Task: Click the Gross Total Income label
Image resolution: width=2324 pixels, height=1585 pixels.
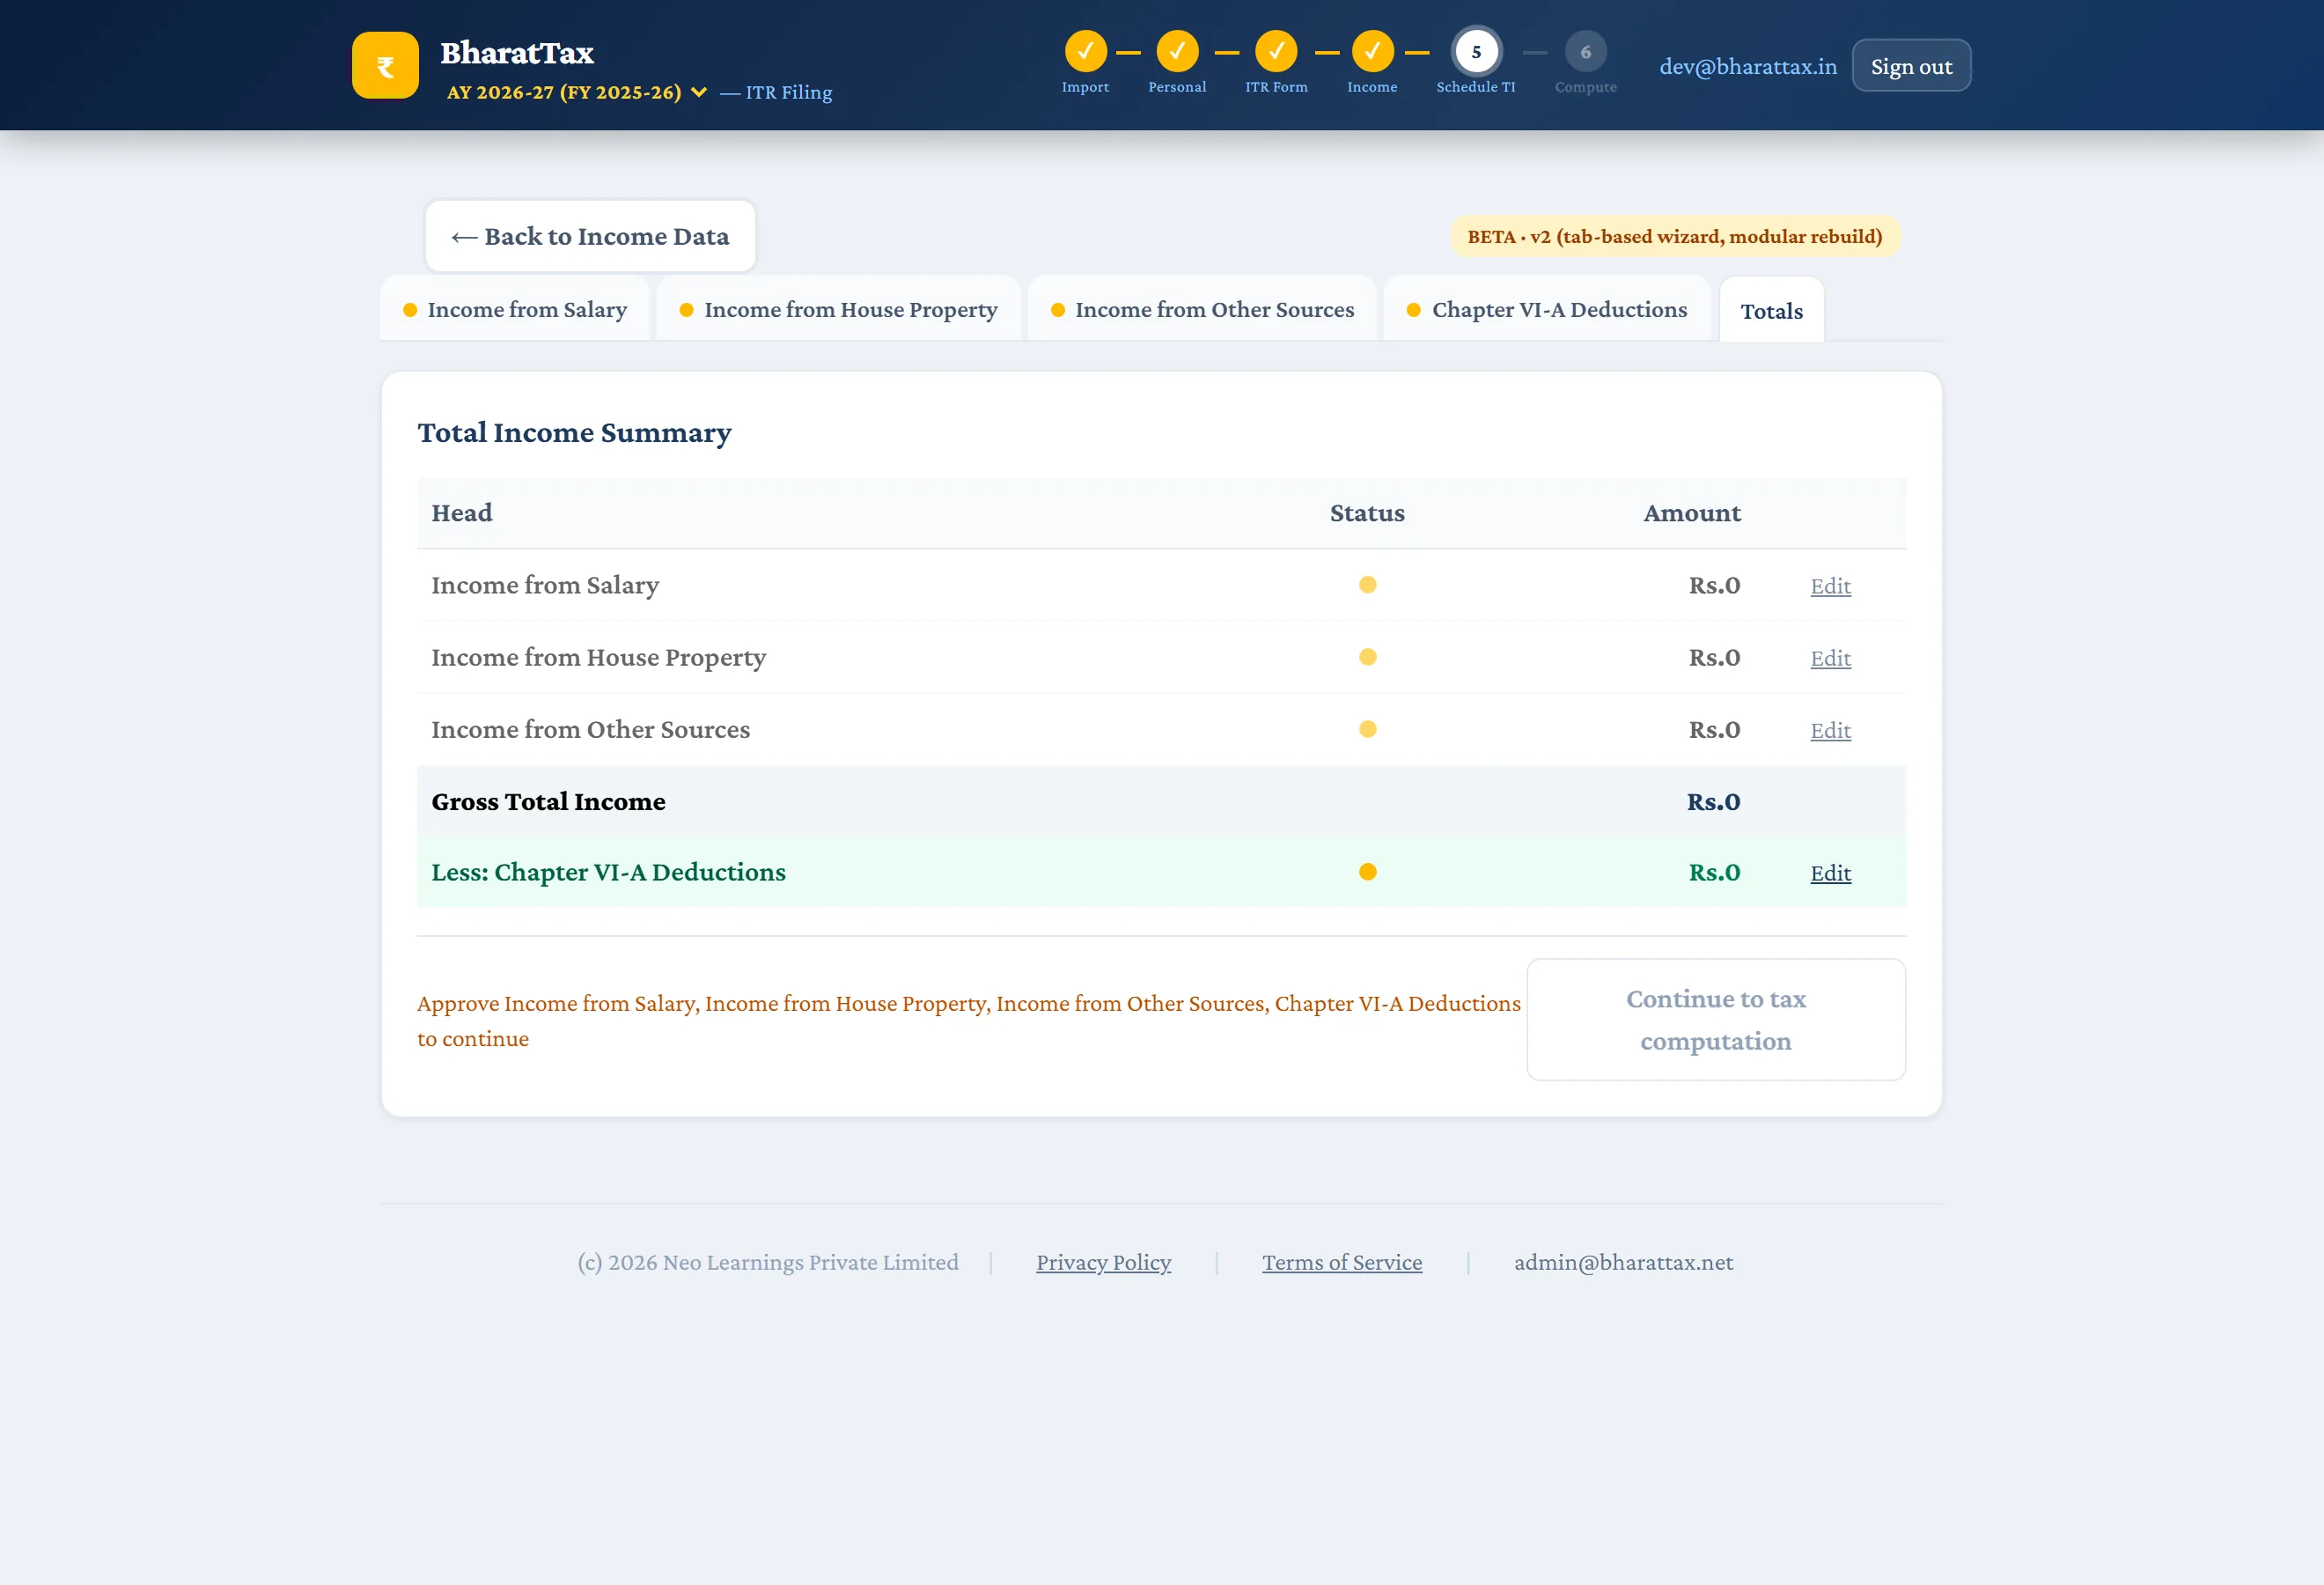Action: [548, 802]
